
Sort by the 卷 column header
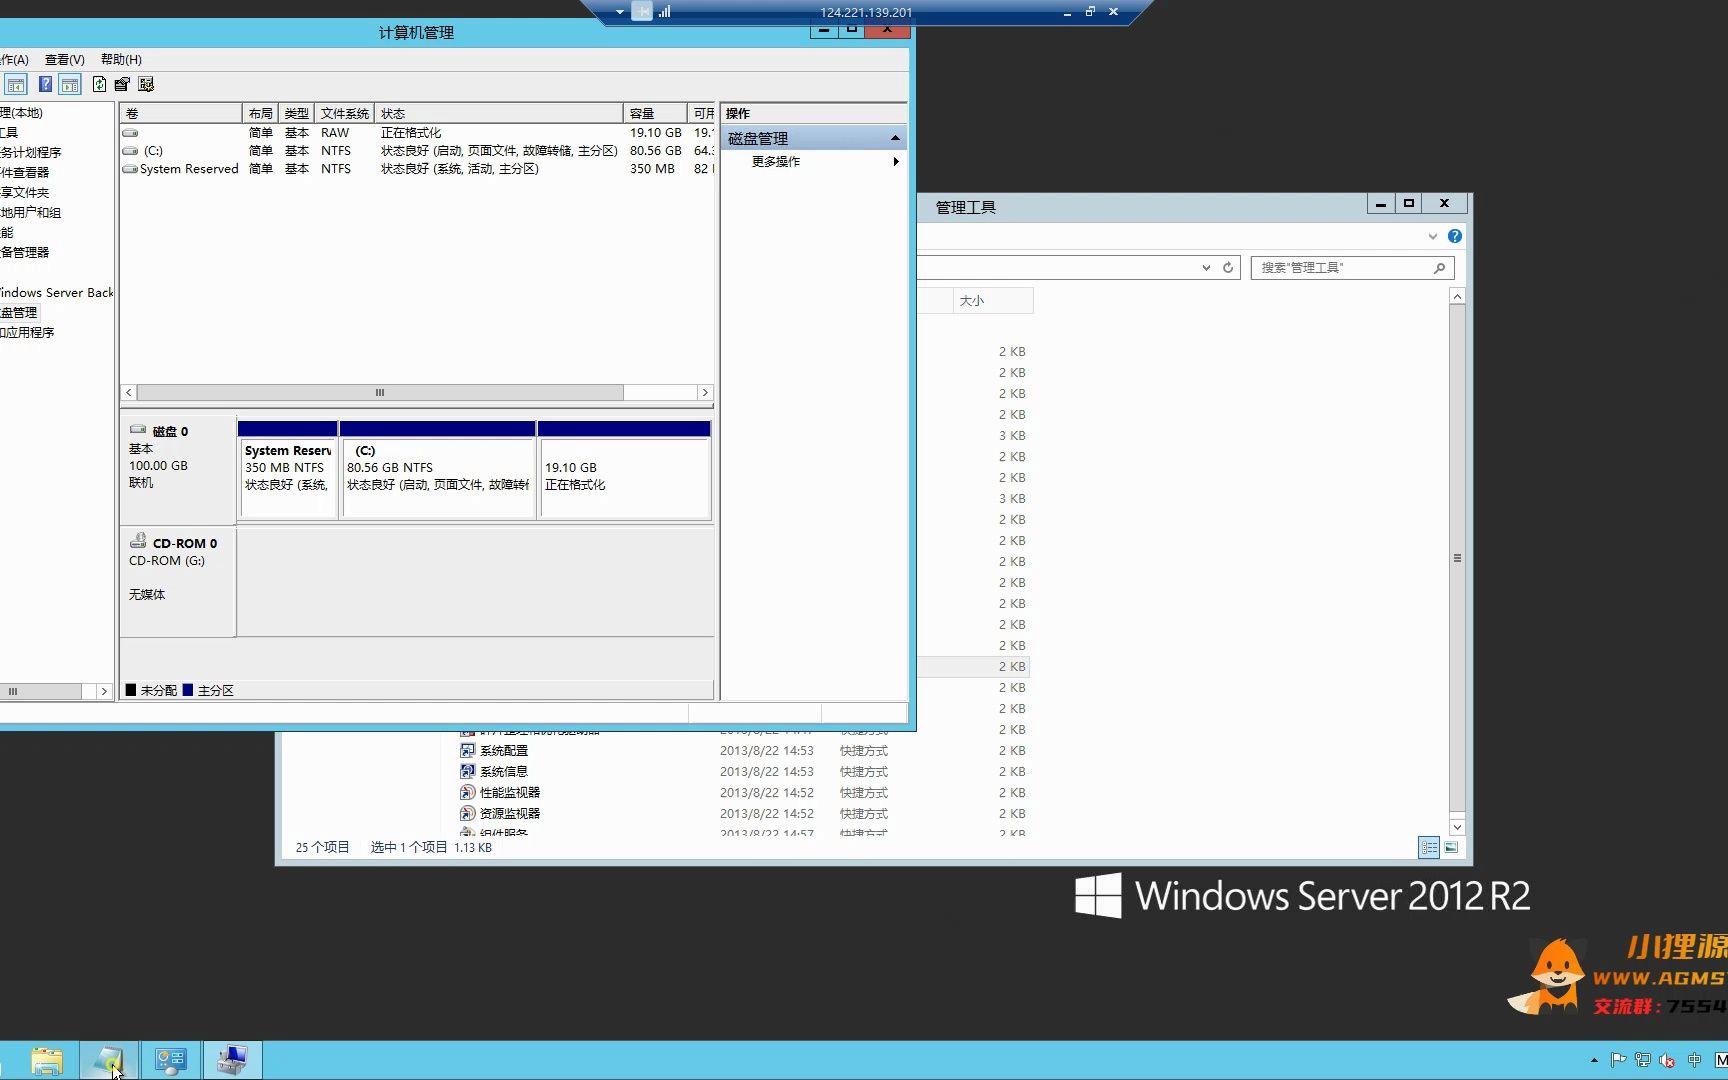(181, 113)
